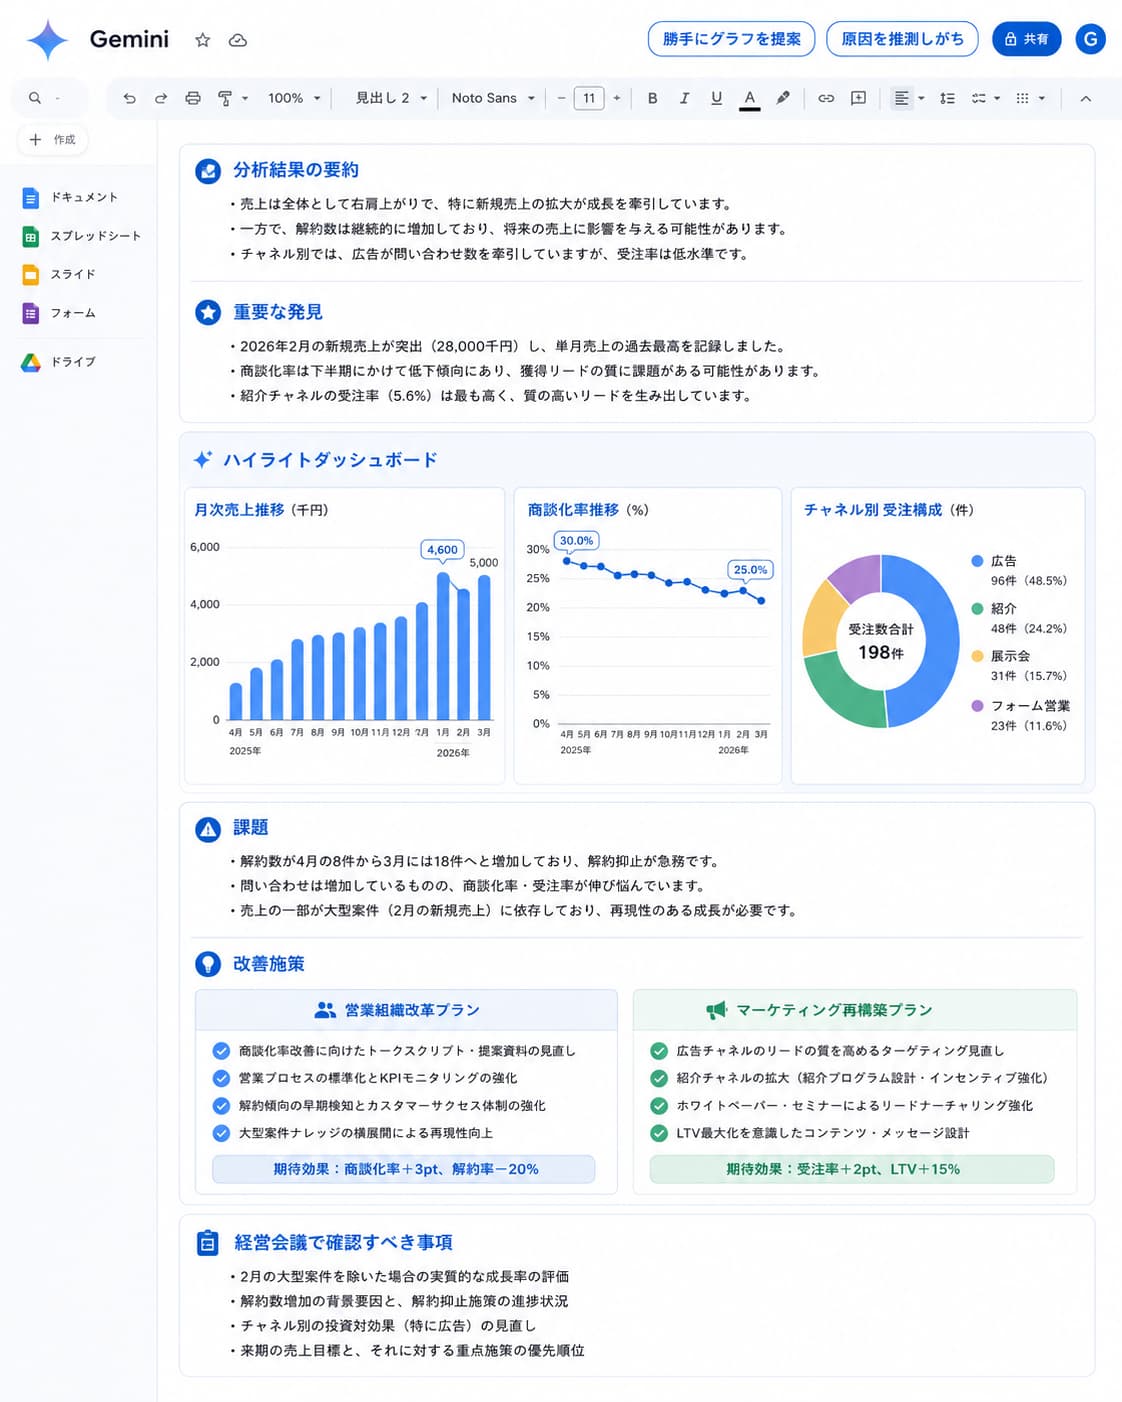Click the 受注数合計 198件 donut center

click(881, 642)
